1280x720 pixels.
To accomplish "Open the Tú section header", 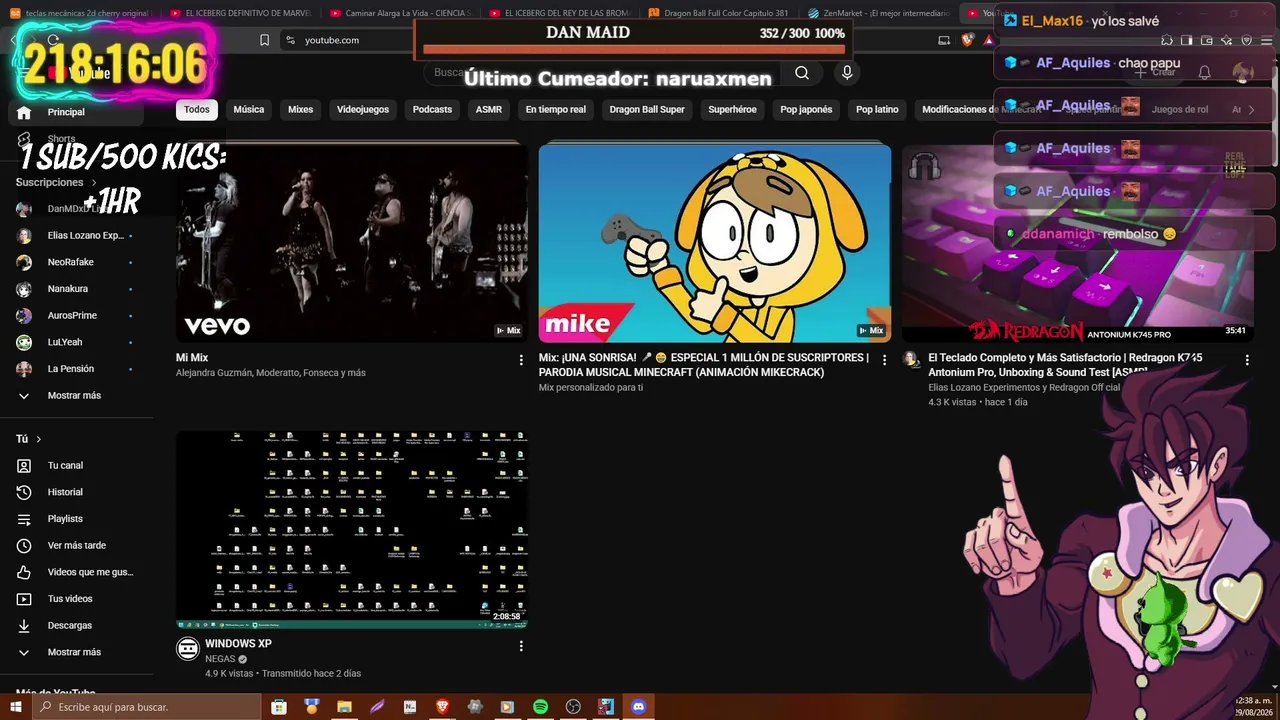I will pos(28,439).
